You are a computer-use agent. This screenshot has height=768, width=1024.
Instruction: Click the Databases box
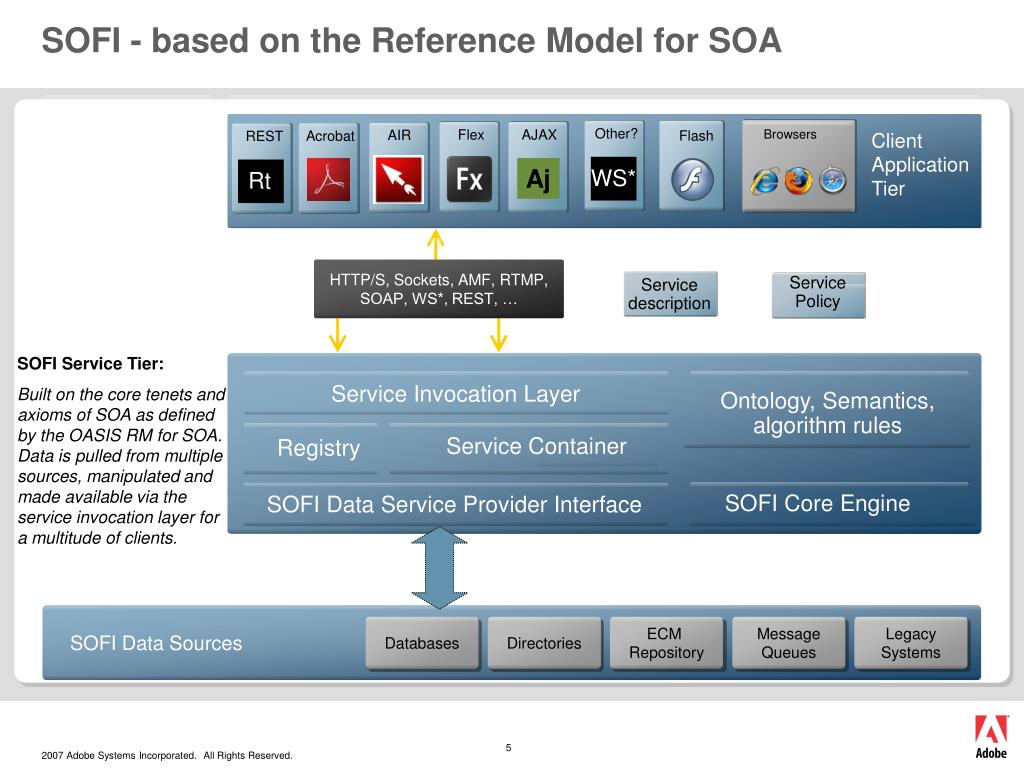[422, 643]
